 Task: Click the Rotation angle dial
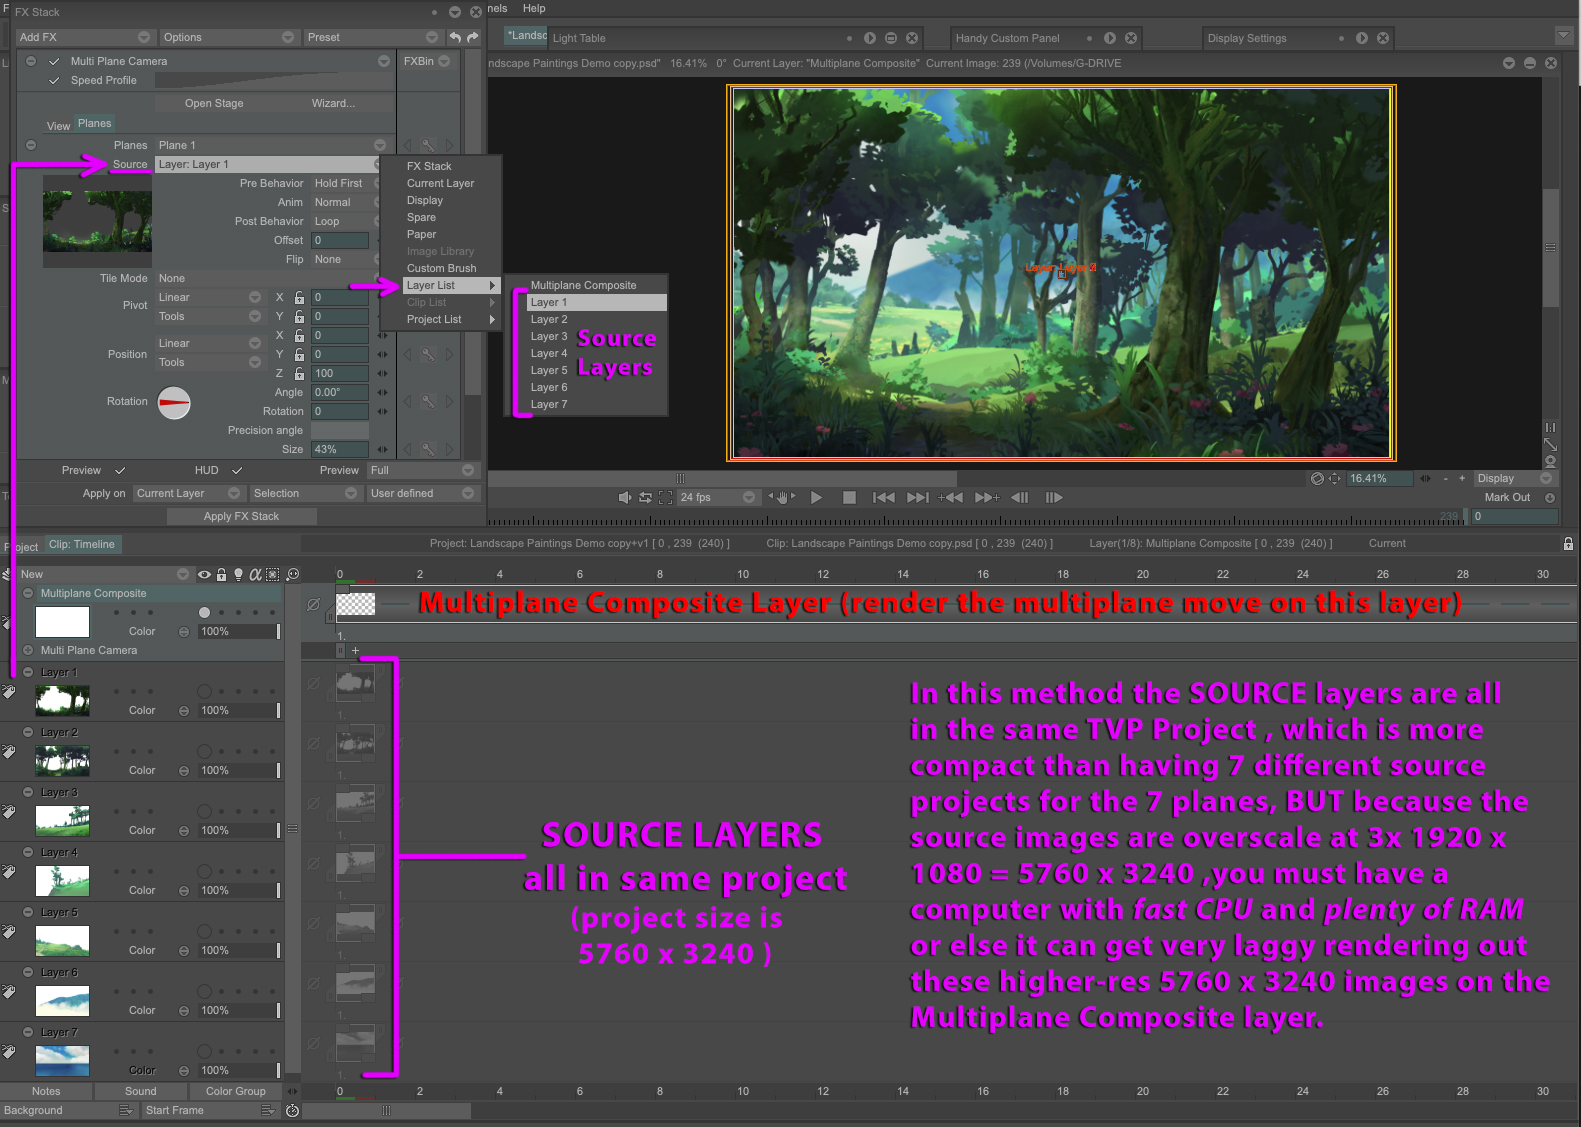tap(174, 403)
